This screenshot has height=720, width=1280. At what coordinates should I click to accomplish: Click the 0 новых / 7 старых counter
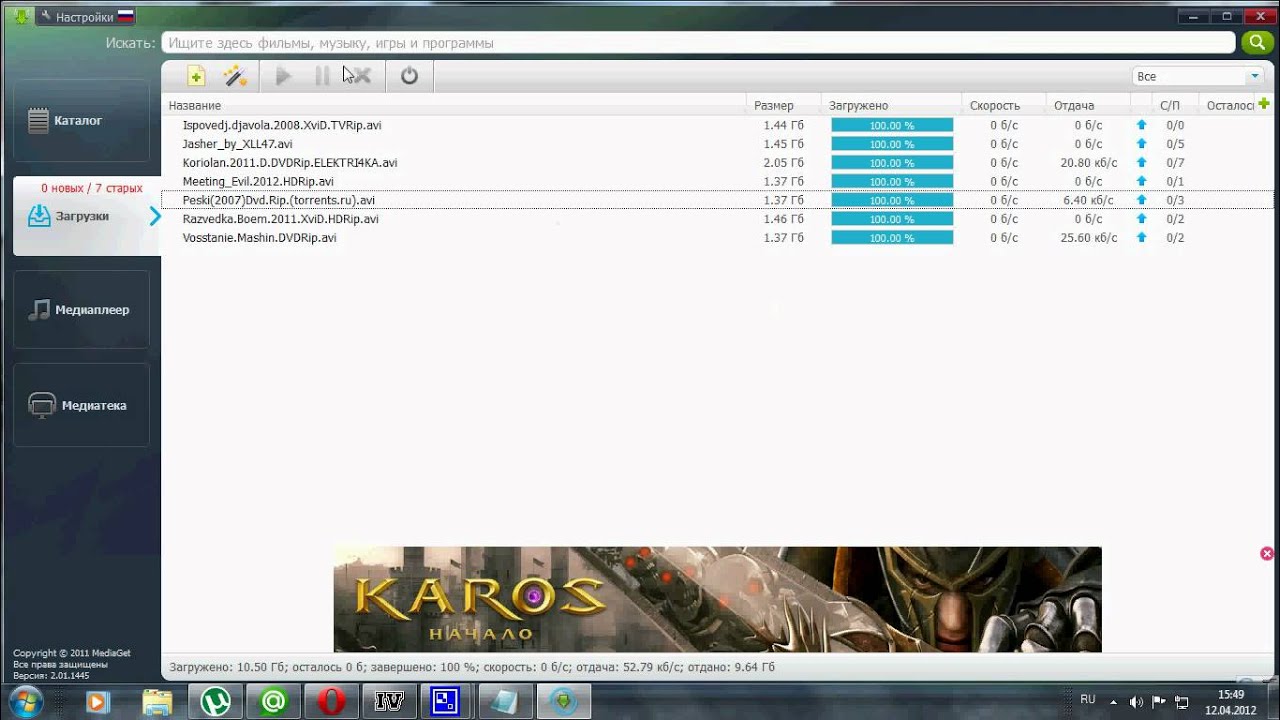(92, 188)
